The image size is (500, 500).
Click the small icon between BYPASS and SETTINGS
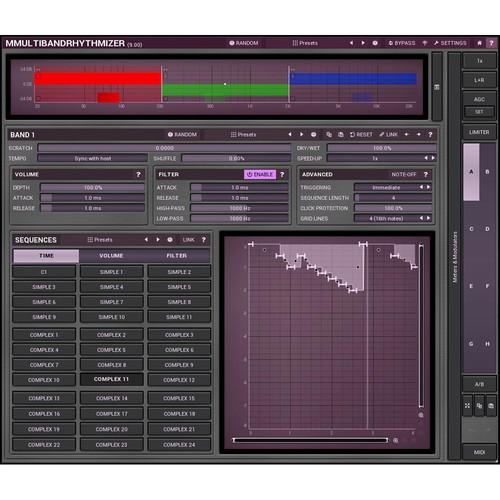click(425, 43)
